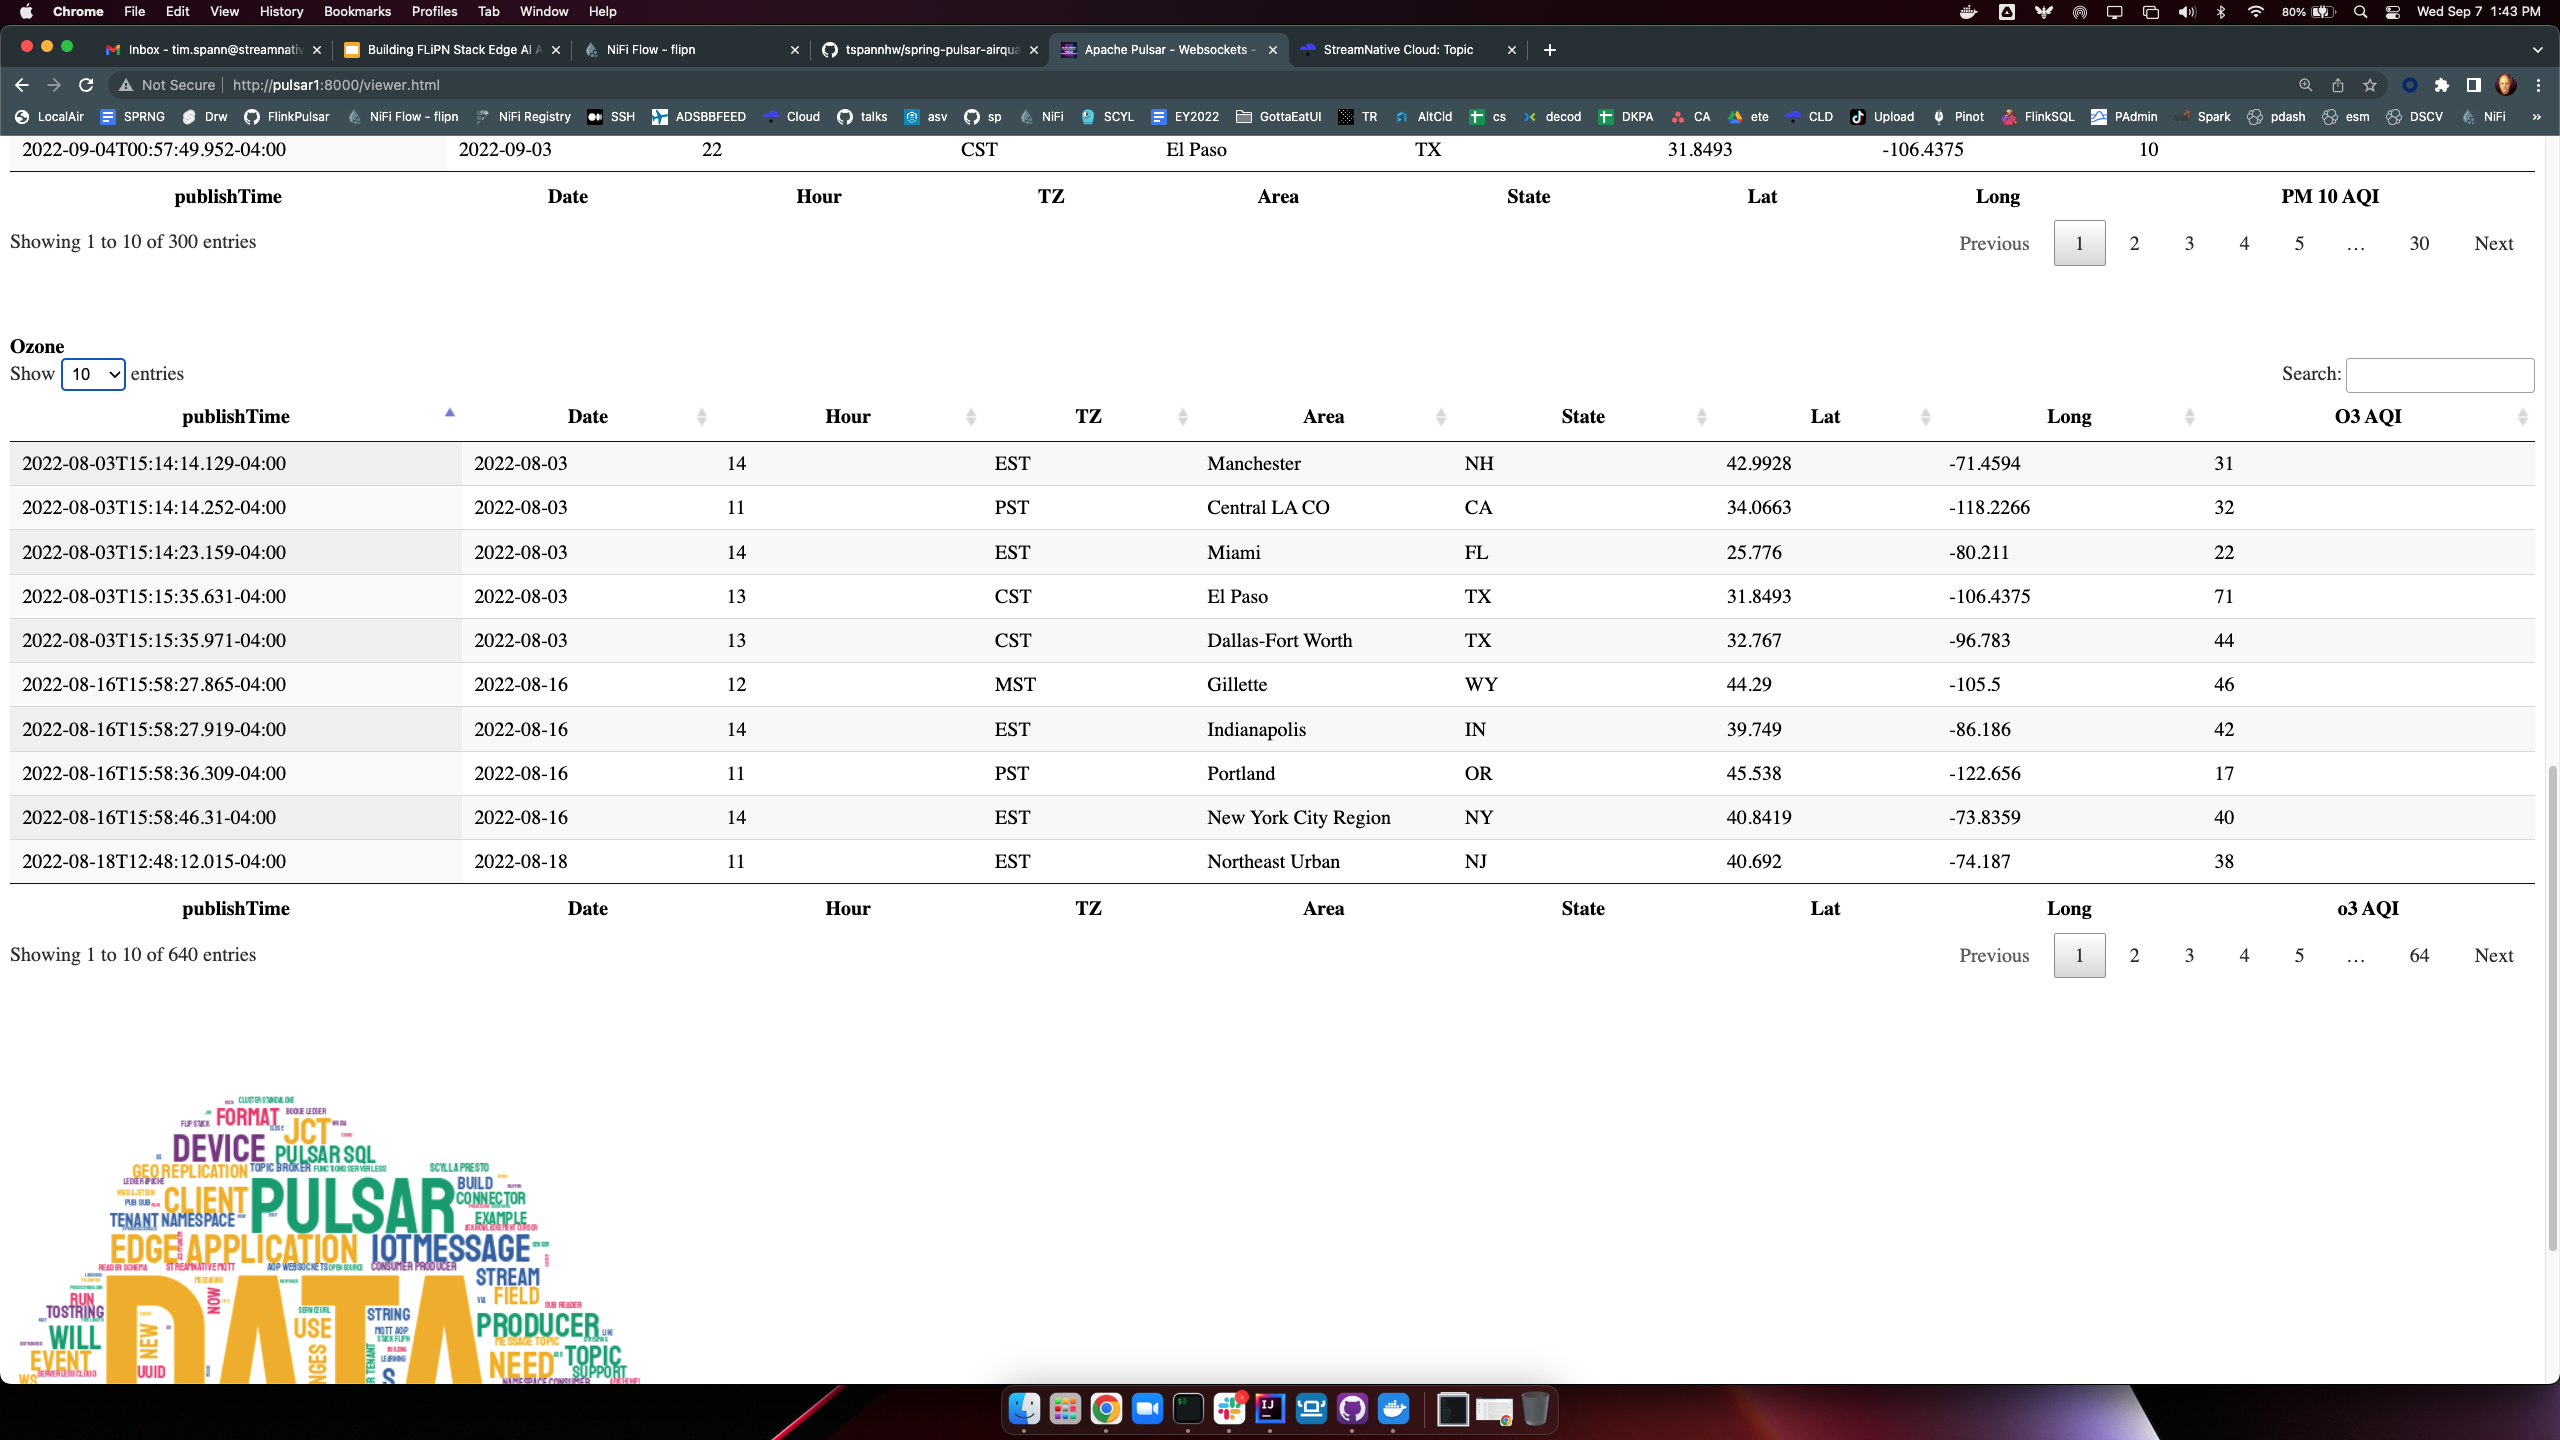
Task: Open the Show entries count dropdown
Action: coord(93,374)
